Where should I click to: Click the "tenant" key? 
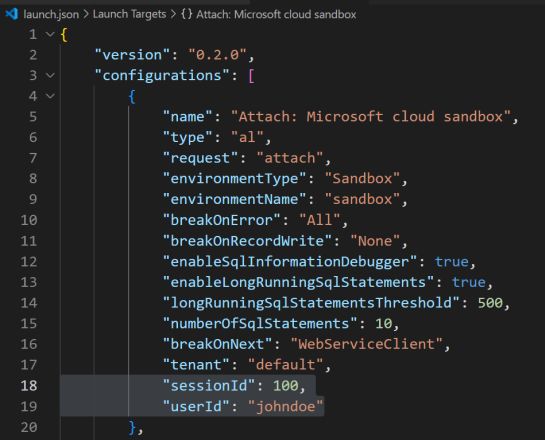[x=196, y=365]
